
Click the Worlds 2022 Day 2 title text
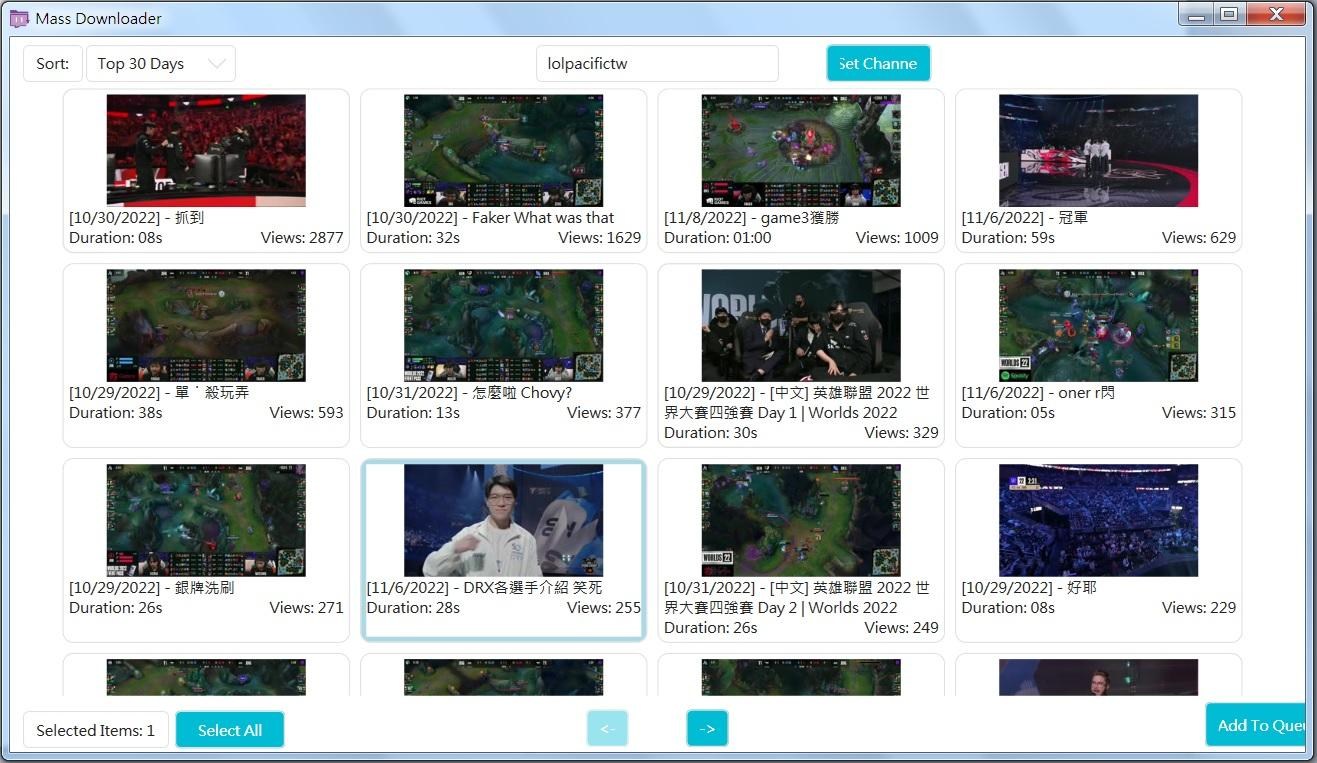coord(797,598)
